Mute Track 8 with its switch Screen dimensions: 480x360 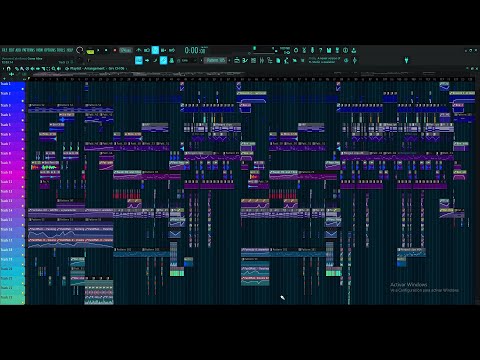pyautogui.click(x=23, y=158)
